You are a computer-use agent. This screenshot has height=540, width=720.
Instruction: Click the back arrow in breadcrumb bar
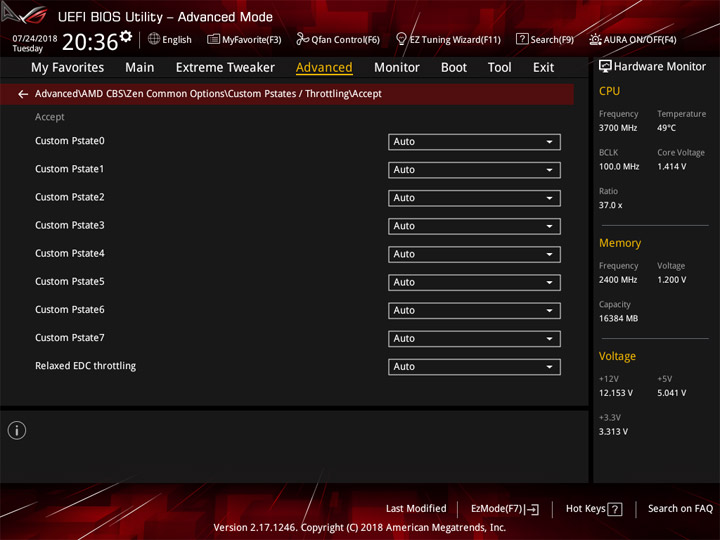pos(23,94)
